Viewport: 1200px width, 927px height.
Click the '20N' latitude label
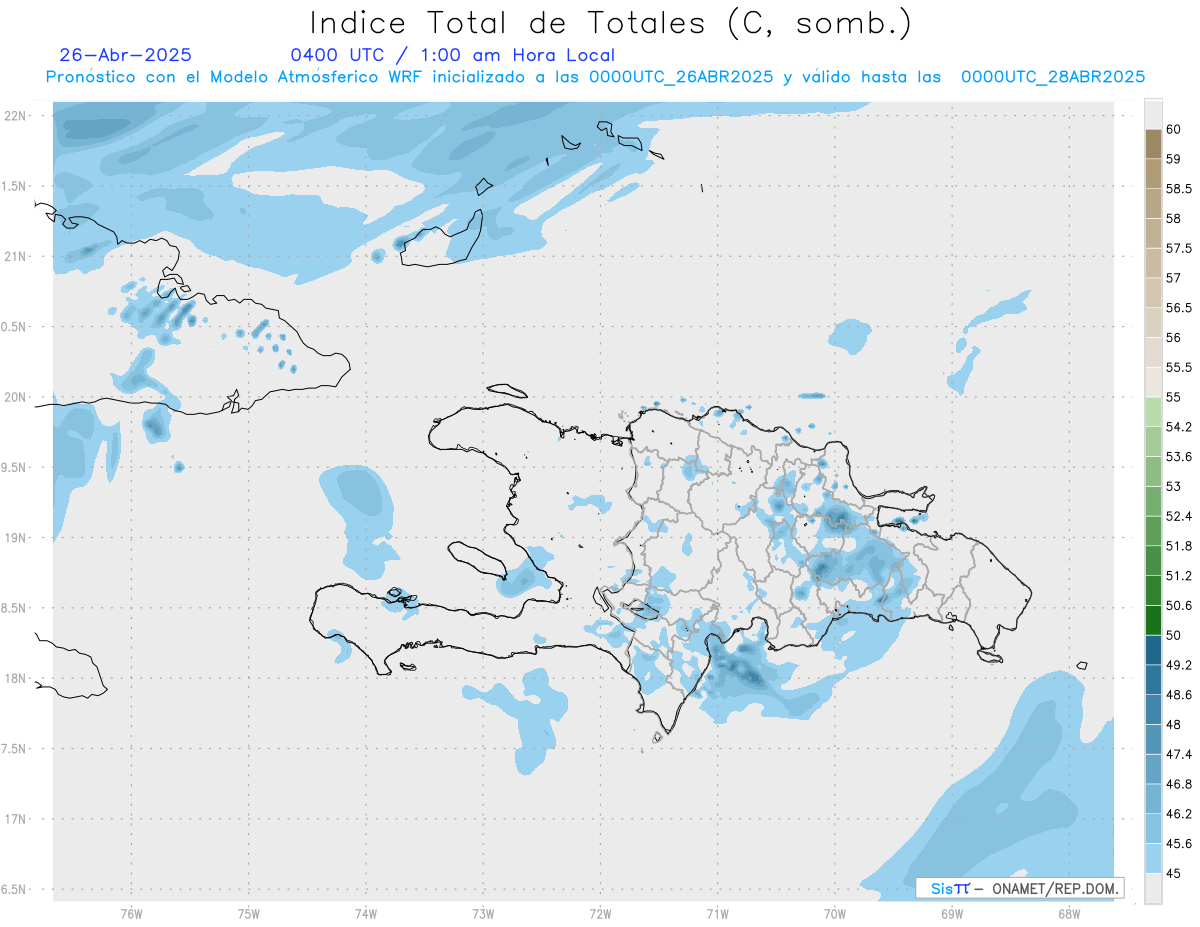pos(15,397)
